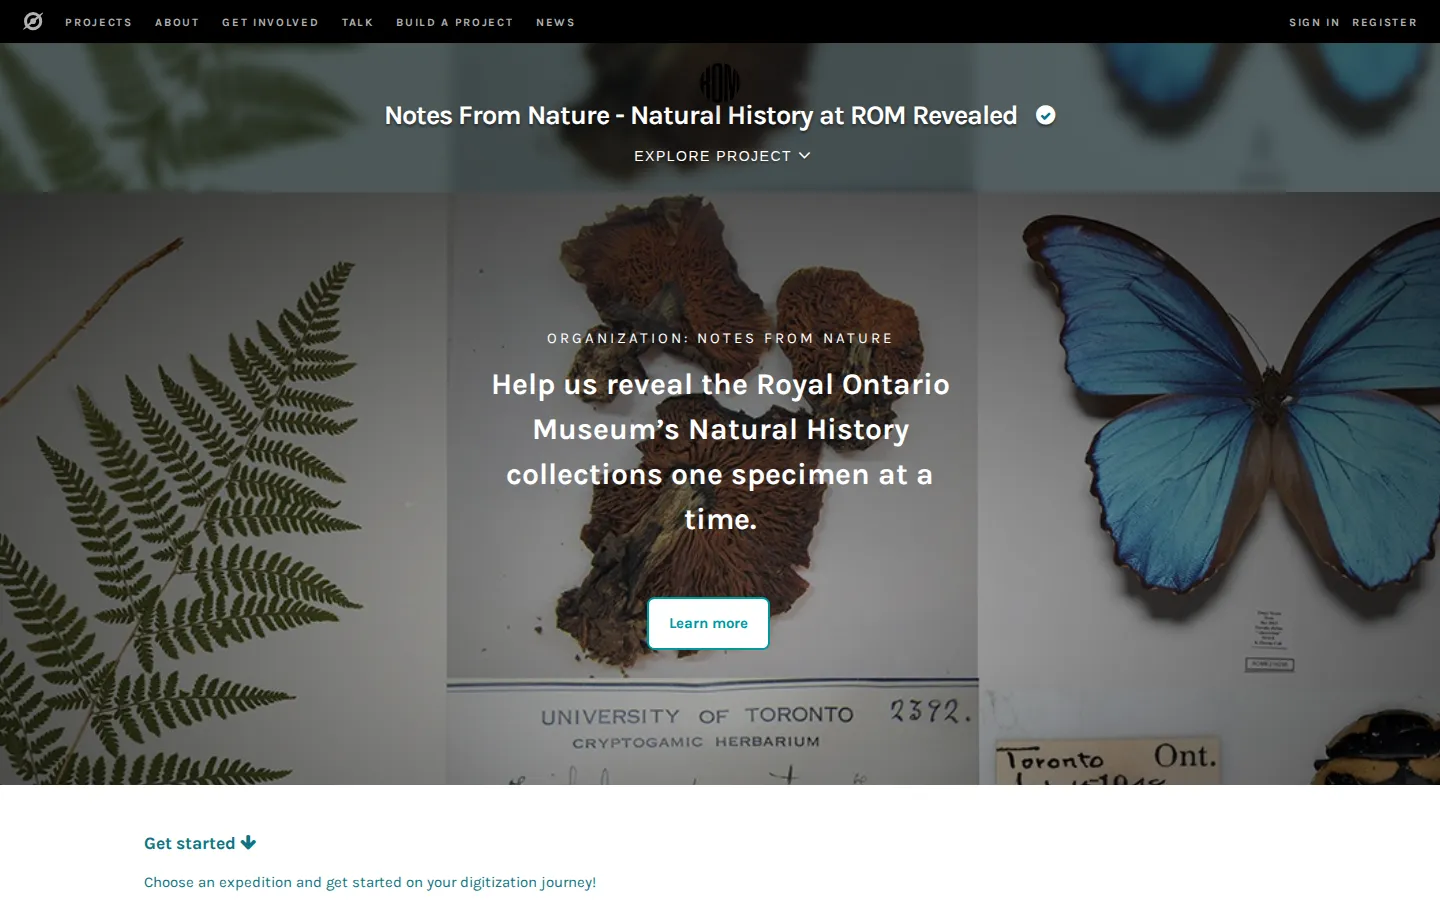Click the Zooniverse logo icon
This screenshot has width=1440, height=900.
click(x=33, y=21)
